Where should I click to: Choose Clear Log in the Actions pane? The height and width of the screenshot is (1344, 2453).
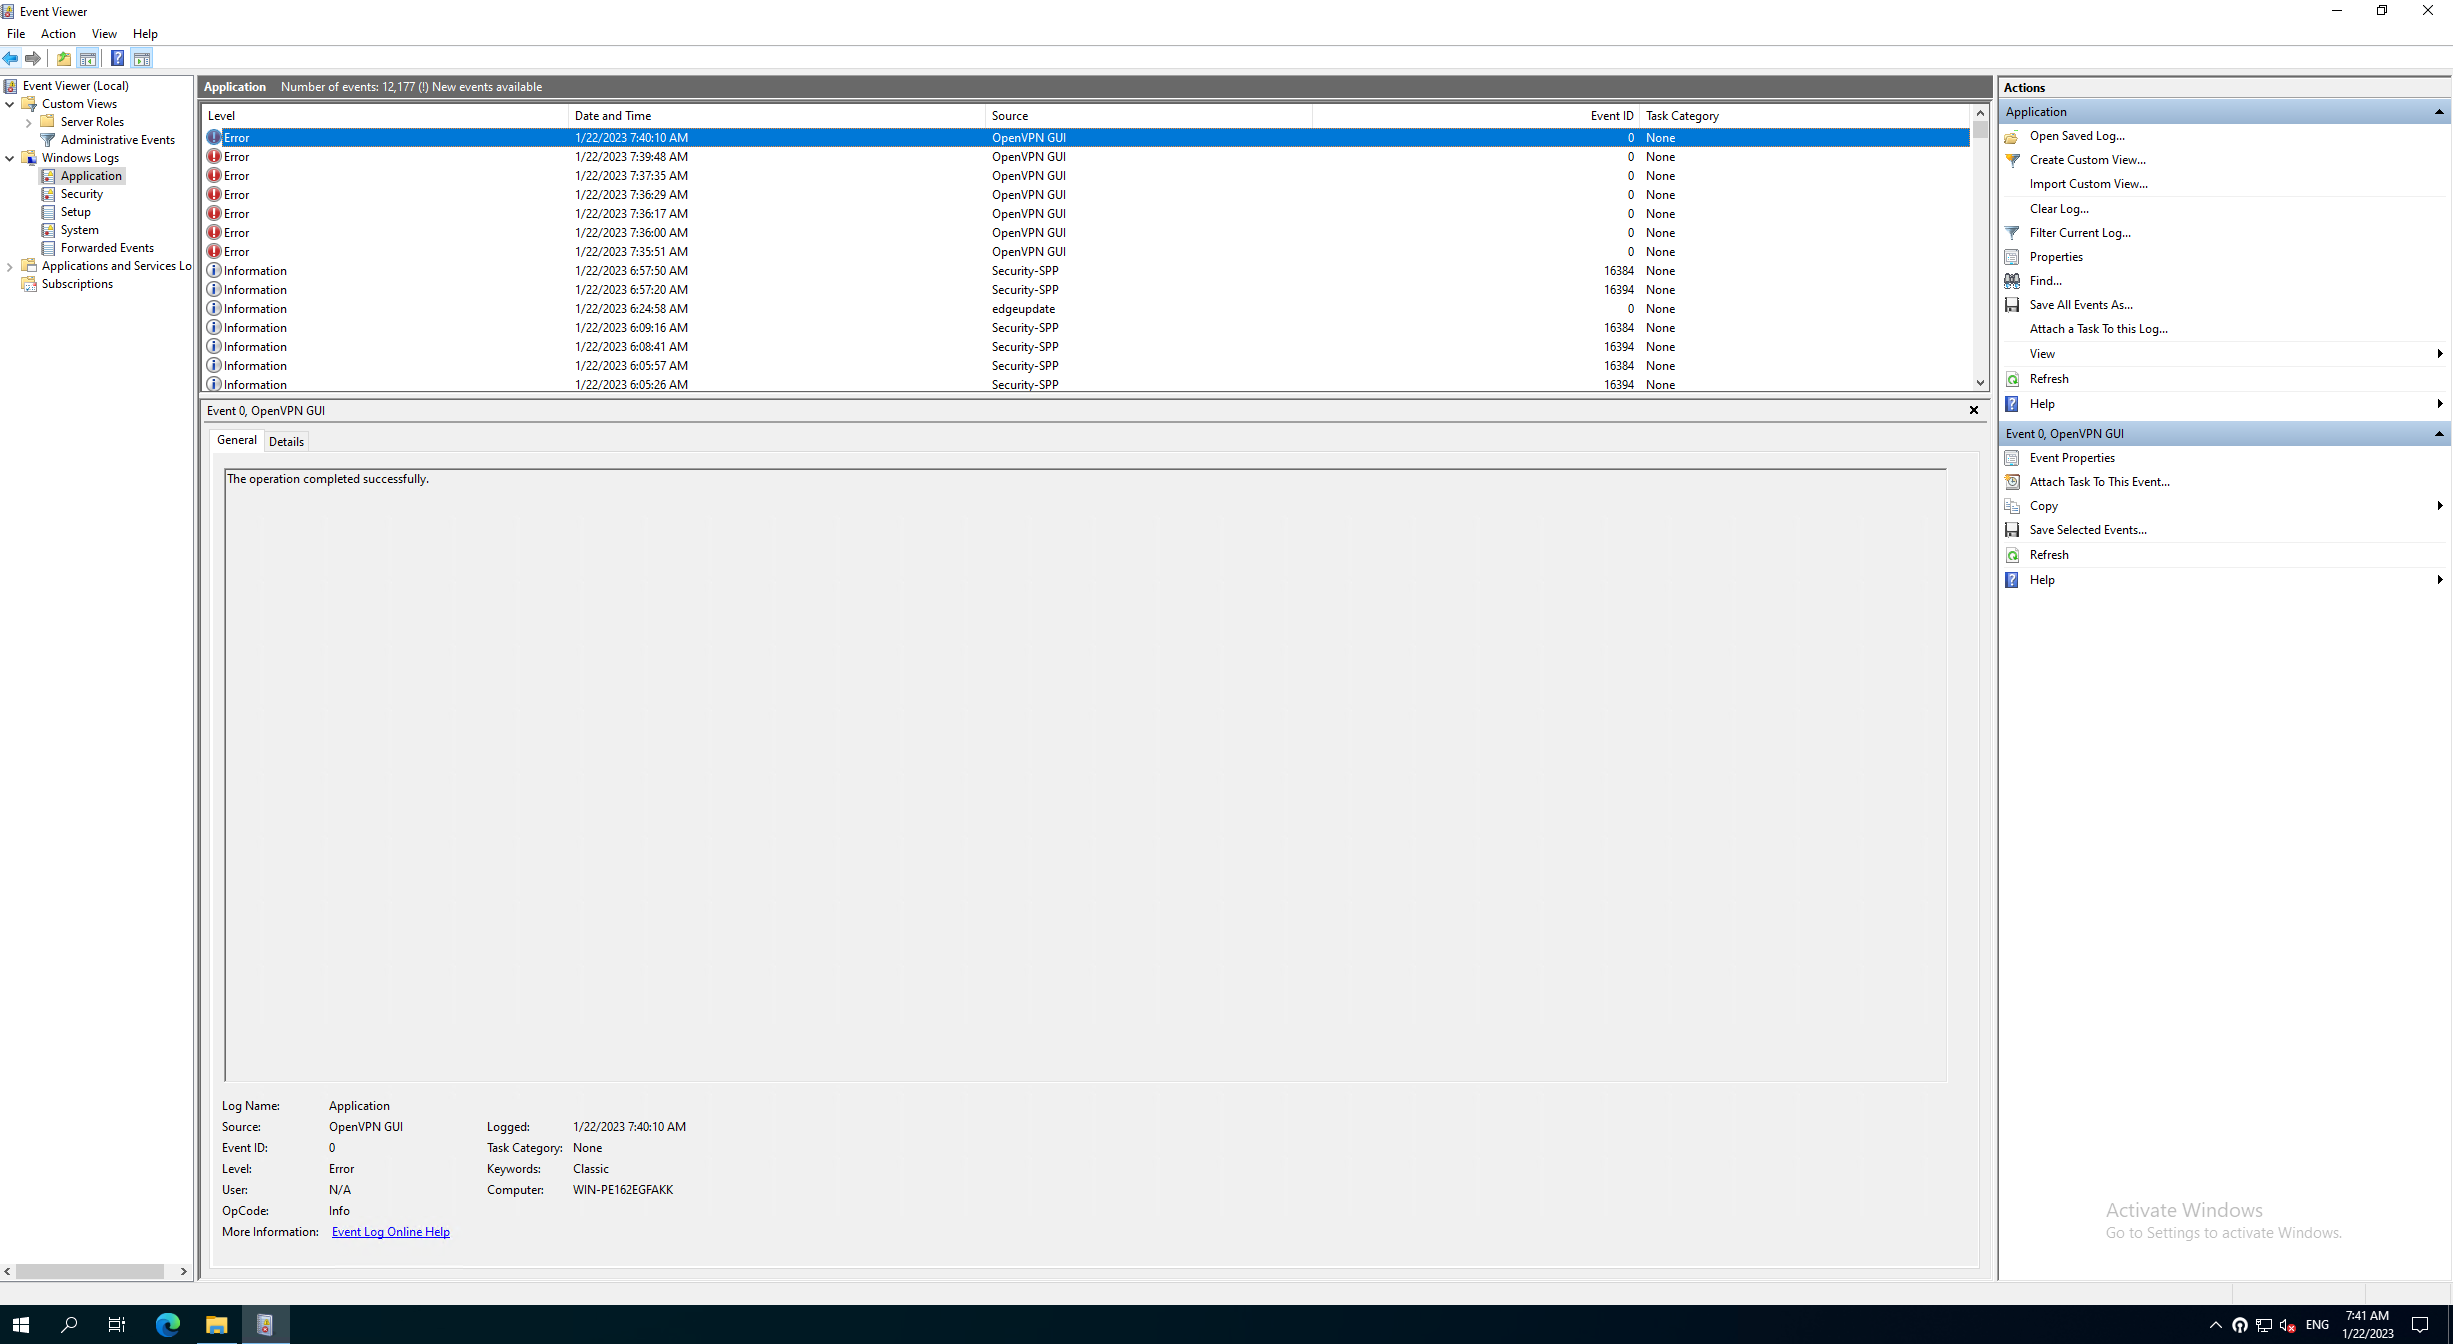click(2058, 208)
